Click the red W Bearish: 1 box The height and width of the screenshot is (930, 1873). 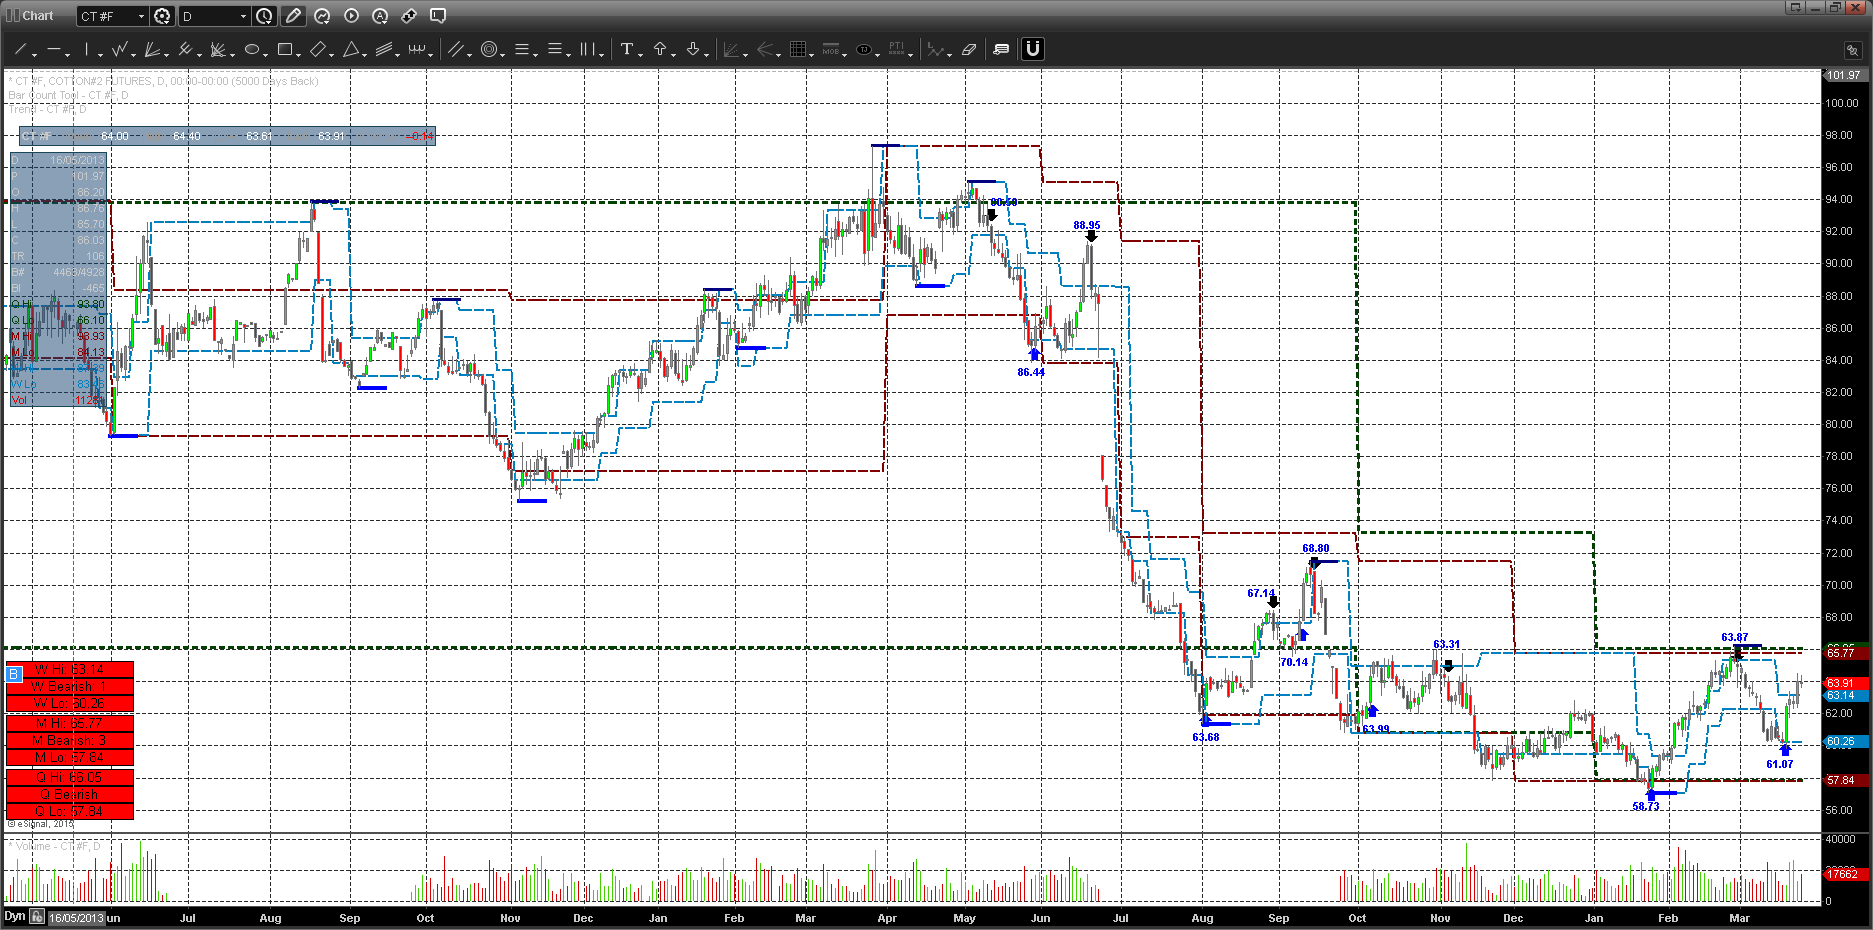click(x=69, y=687)
